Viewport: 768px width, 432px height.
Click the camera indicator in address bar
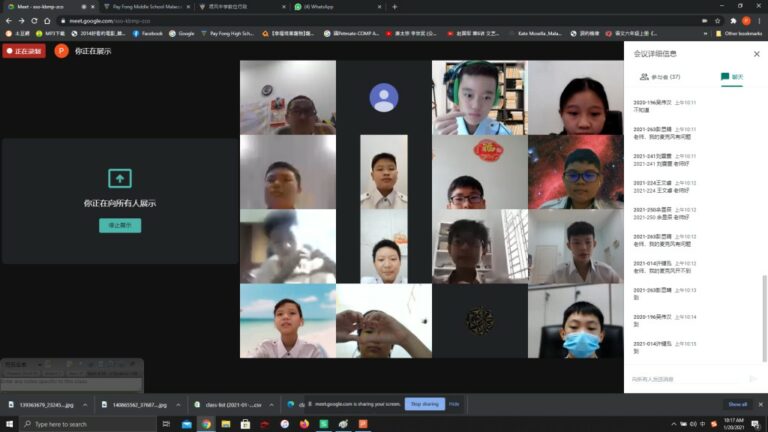(704, 21)
